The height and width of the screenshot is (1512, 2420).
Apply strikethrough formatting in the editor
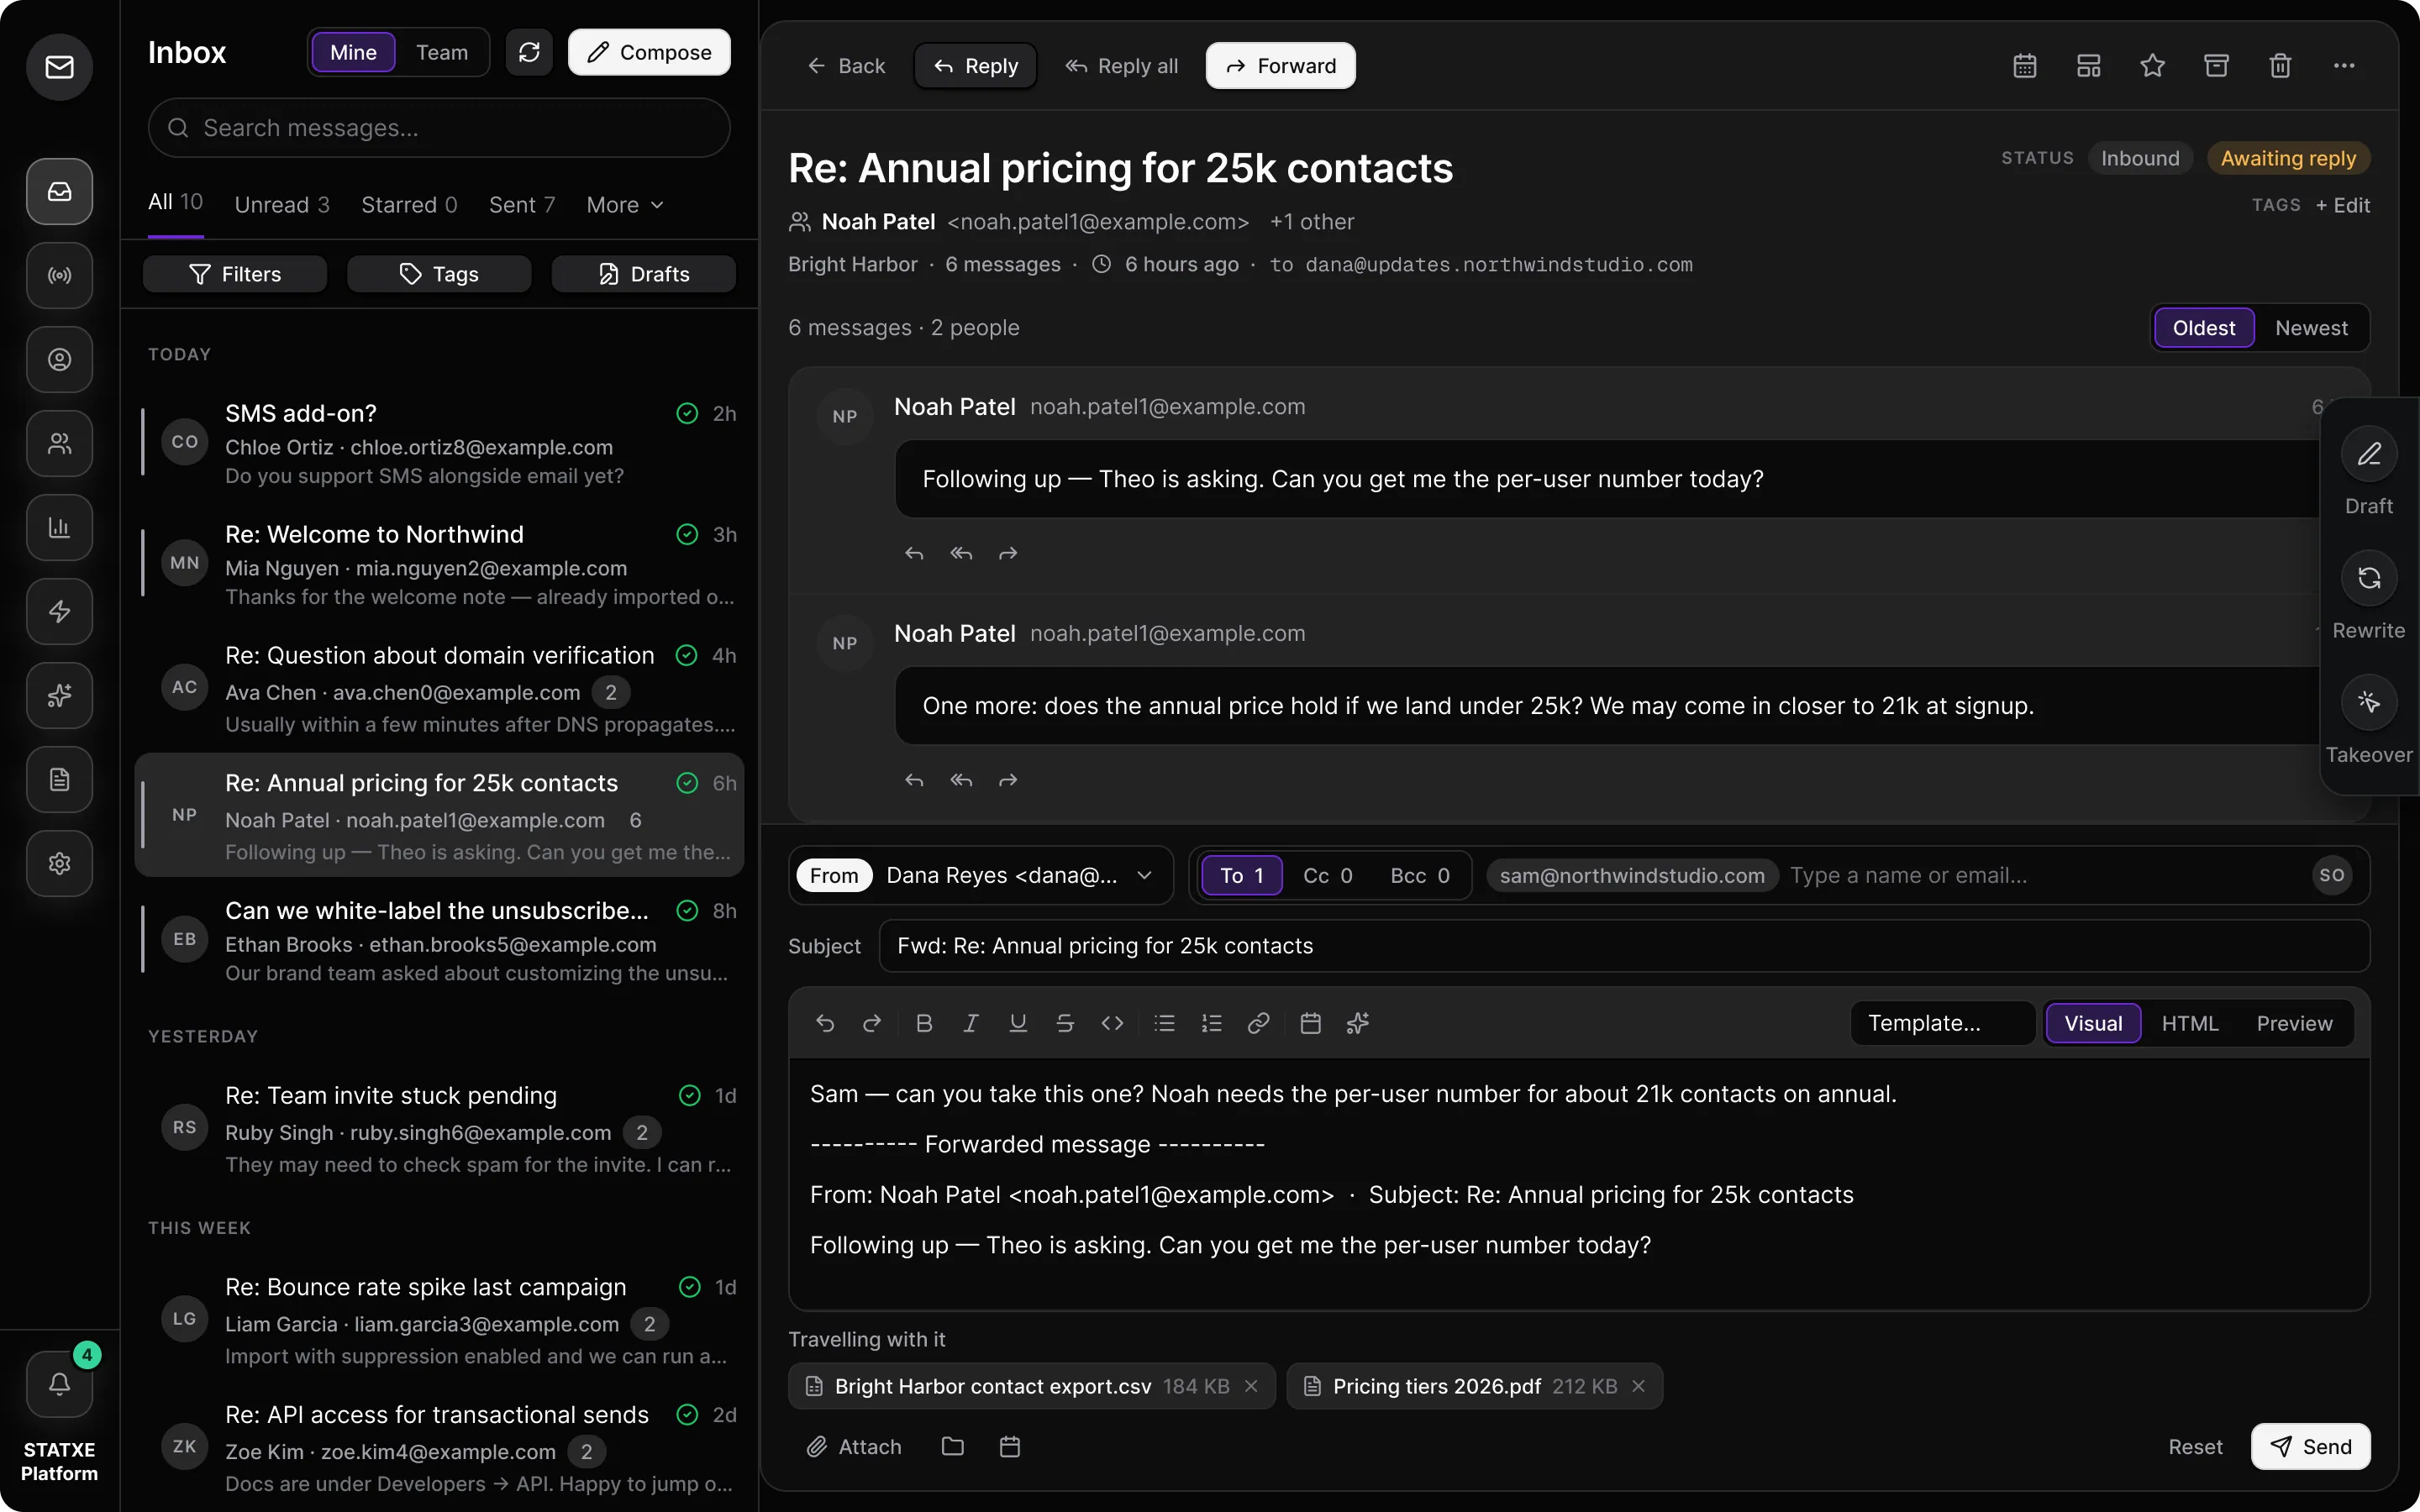pos(1065,1023)
